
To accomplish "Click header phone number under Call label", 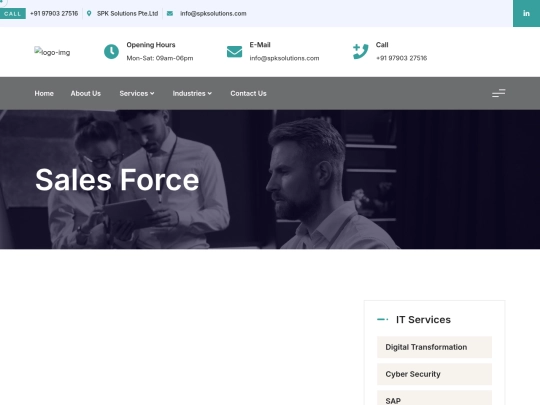I will [x=402, y=58].
